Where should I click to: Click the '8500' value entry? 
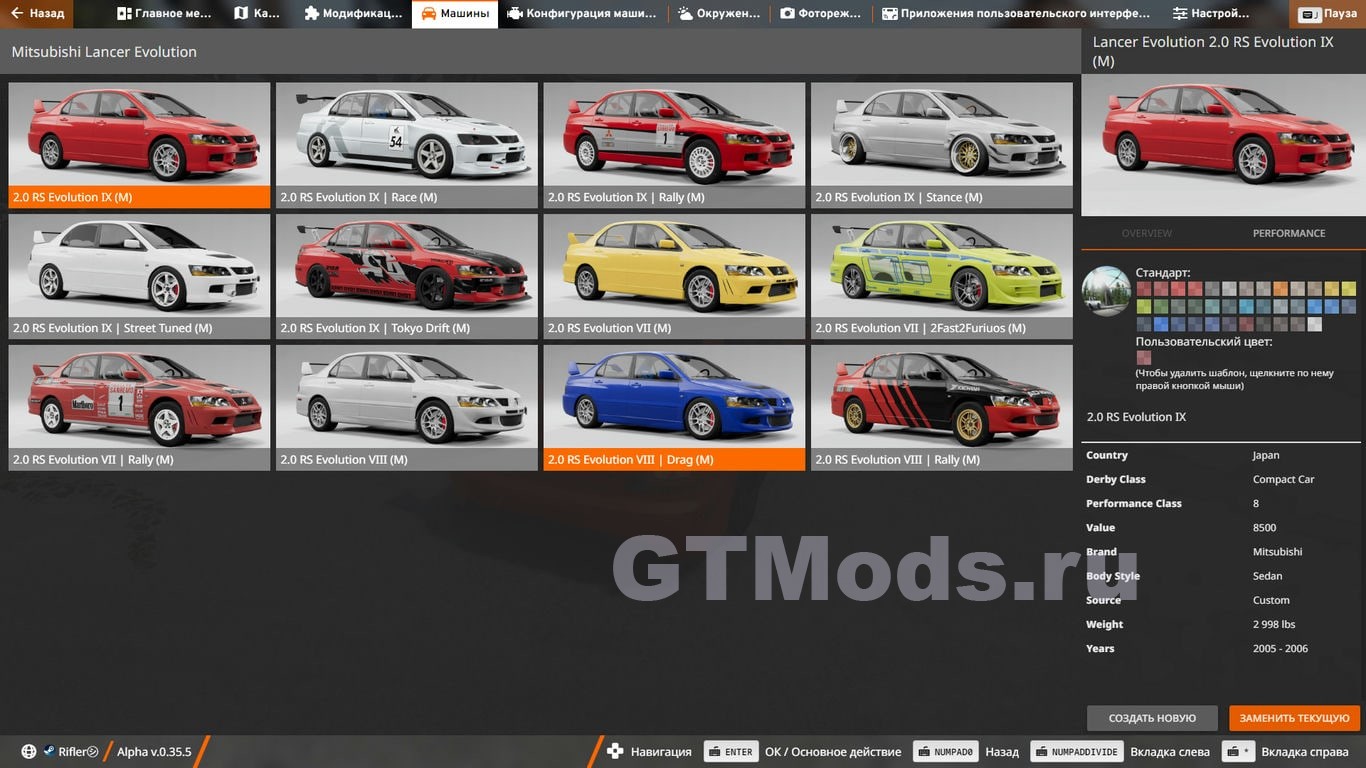point(1265,527)
